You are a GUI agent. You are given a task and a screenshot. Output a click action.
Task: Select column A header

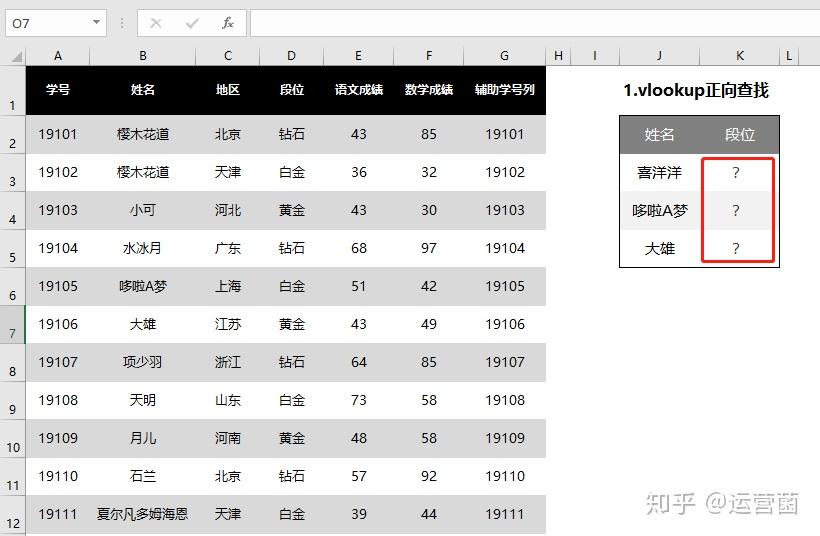[x=58, y=56]
